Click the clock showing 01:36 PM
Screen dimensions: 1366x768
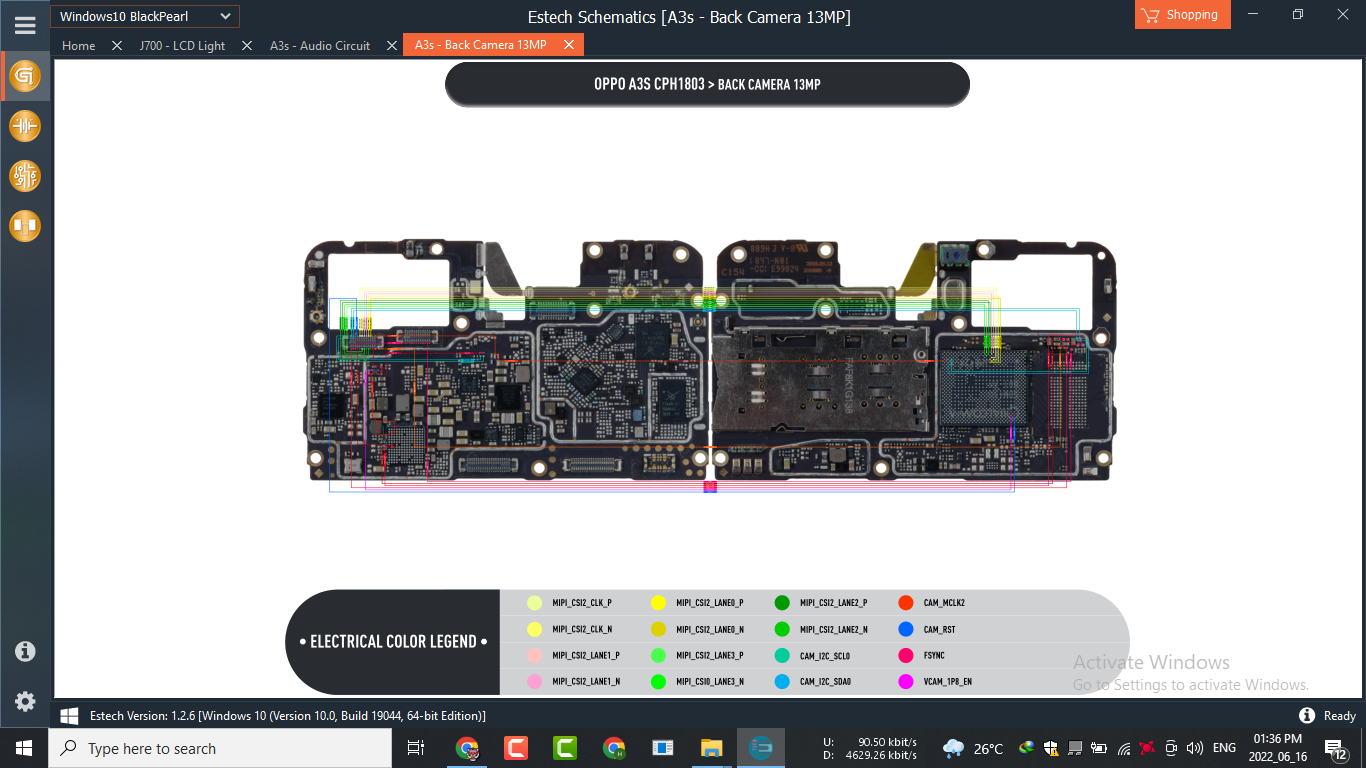coord(1278,748)
